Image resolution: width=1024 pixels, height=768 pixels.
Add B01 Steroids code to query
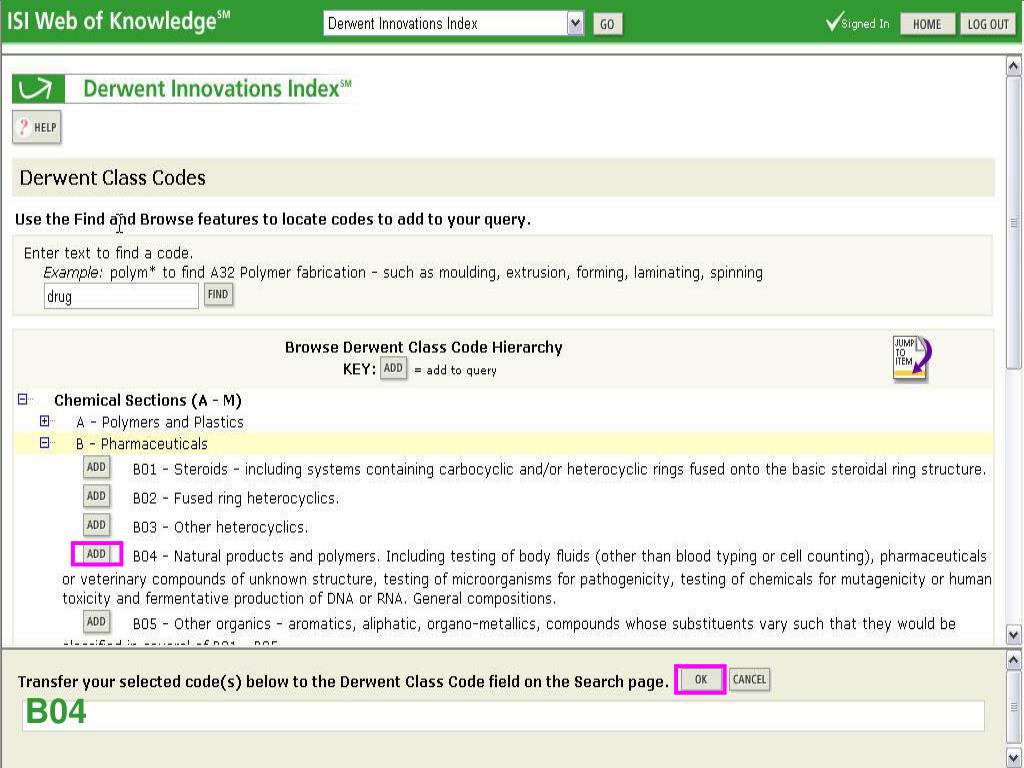(97, 467)
